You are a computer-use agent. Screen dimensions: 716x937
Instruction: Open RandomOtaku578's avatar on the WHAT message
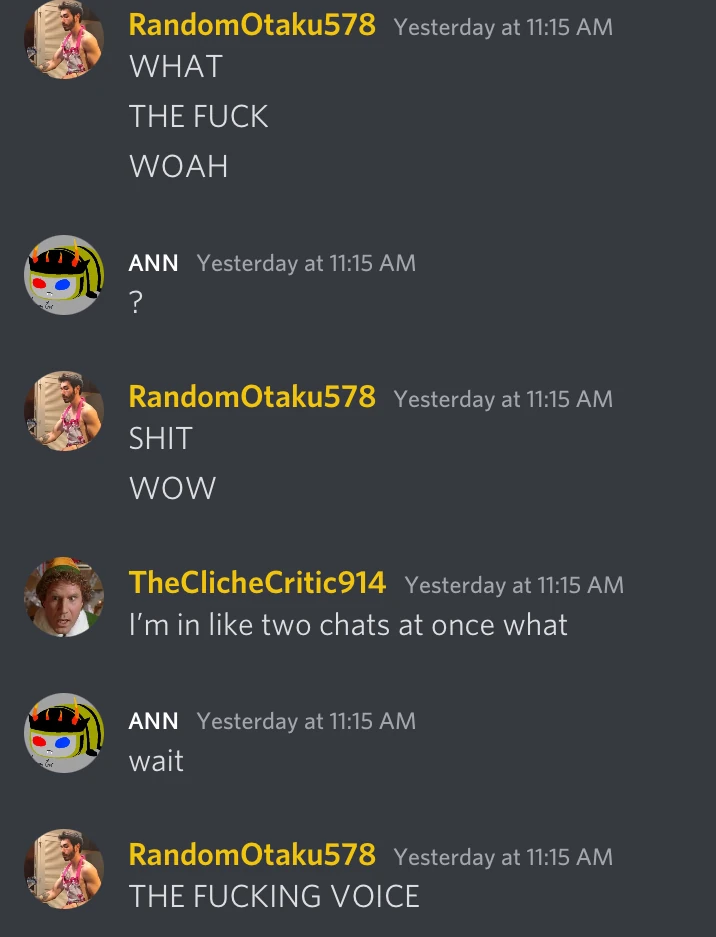[x=64, y=39]
